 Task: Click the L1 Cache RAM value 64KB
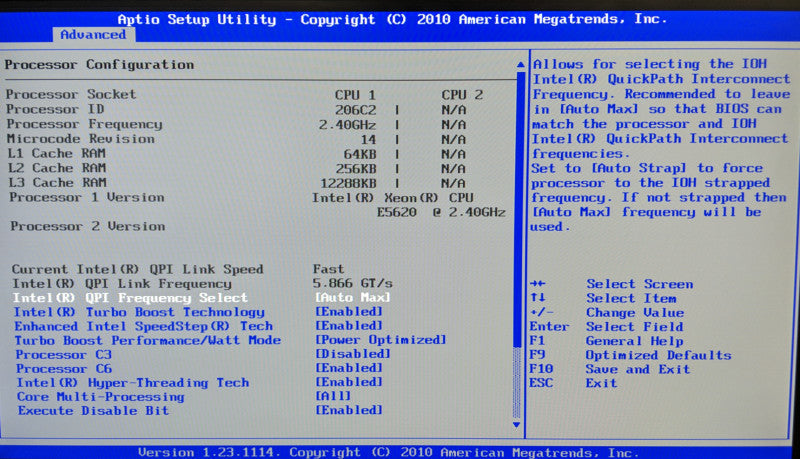pyautogui.click(x=360, y=154)
